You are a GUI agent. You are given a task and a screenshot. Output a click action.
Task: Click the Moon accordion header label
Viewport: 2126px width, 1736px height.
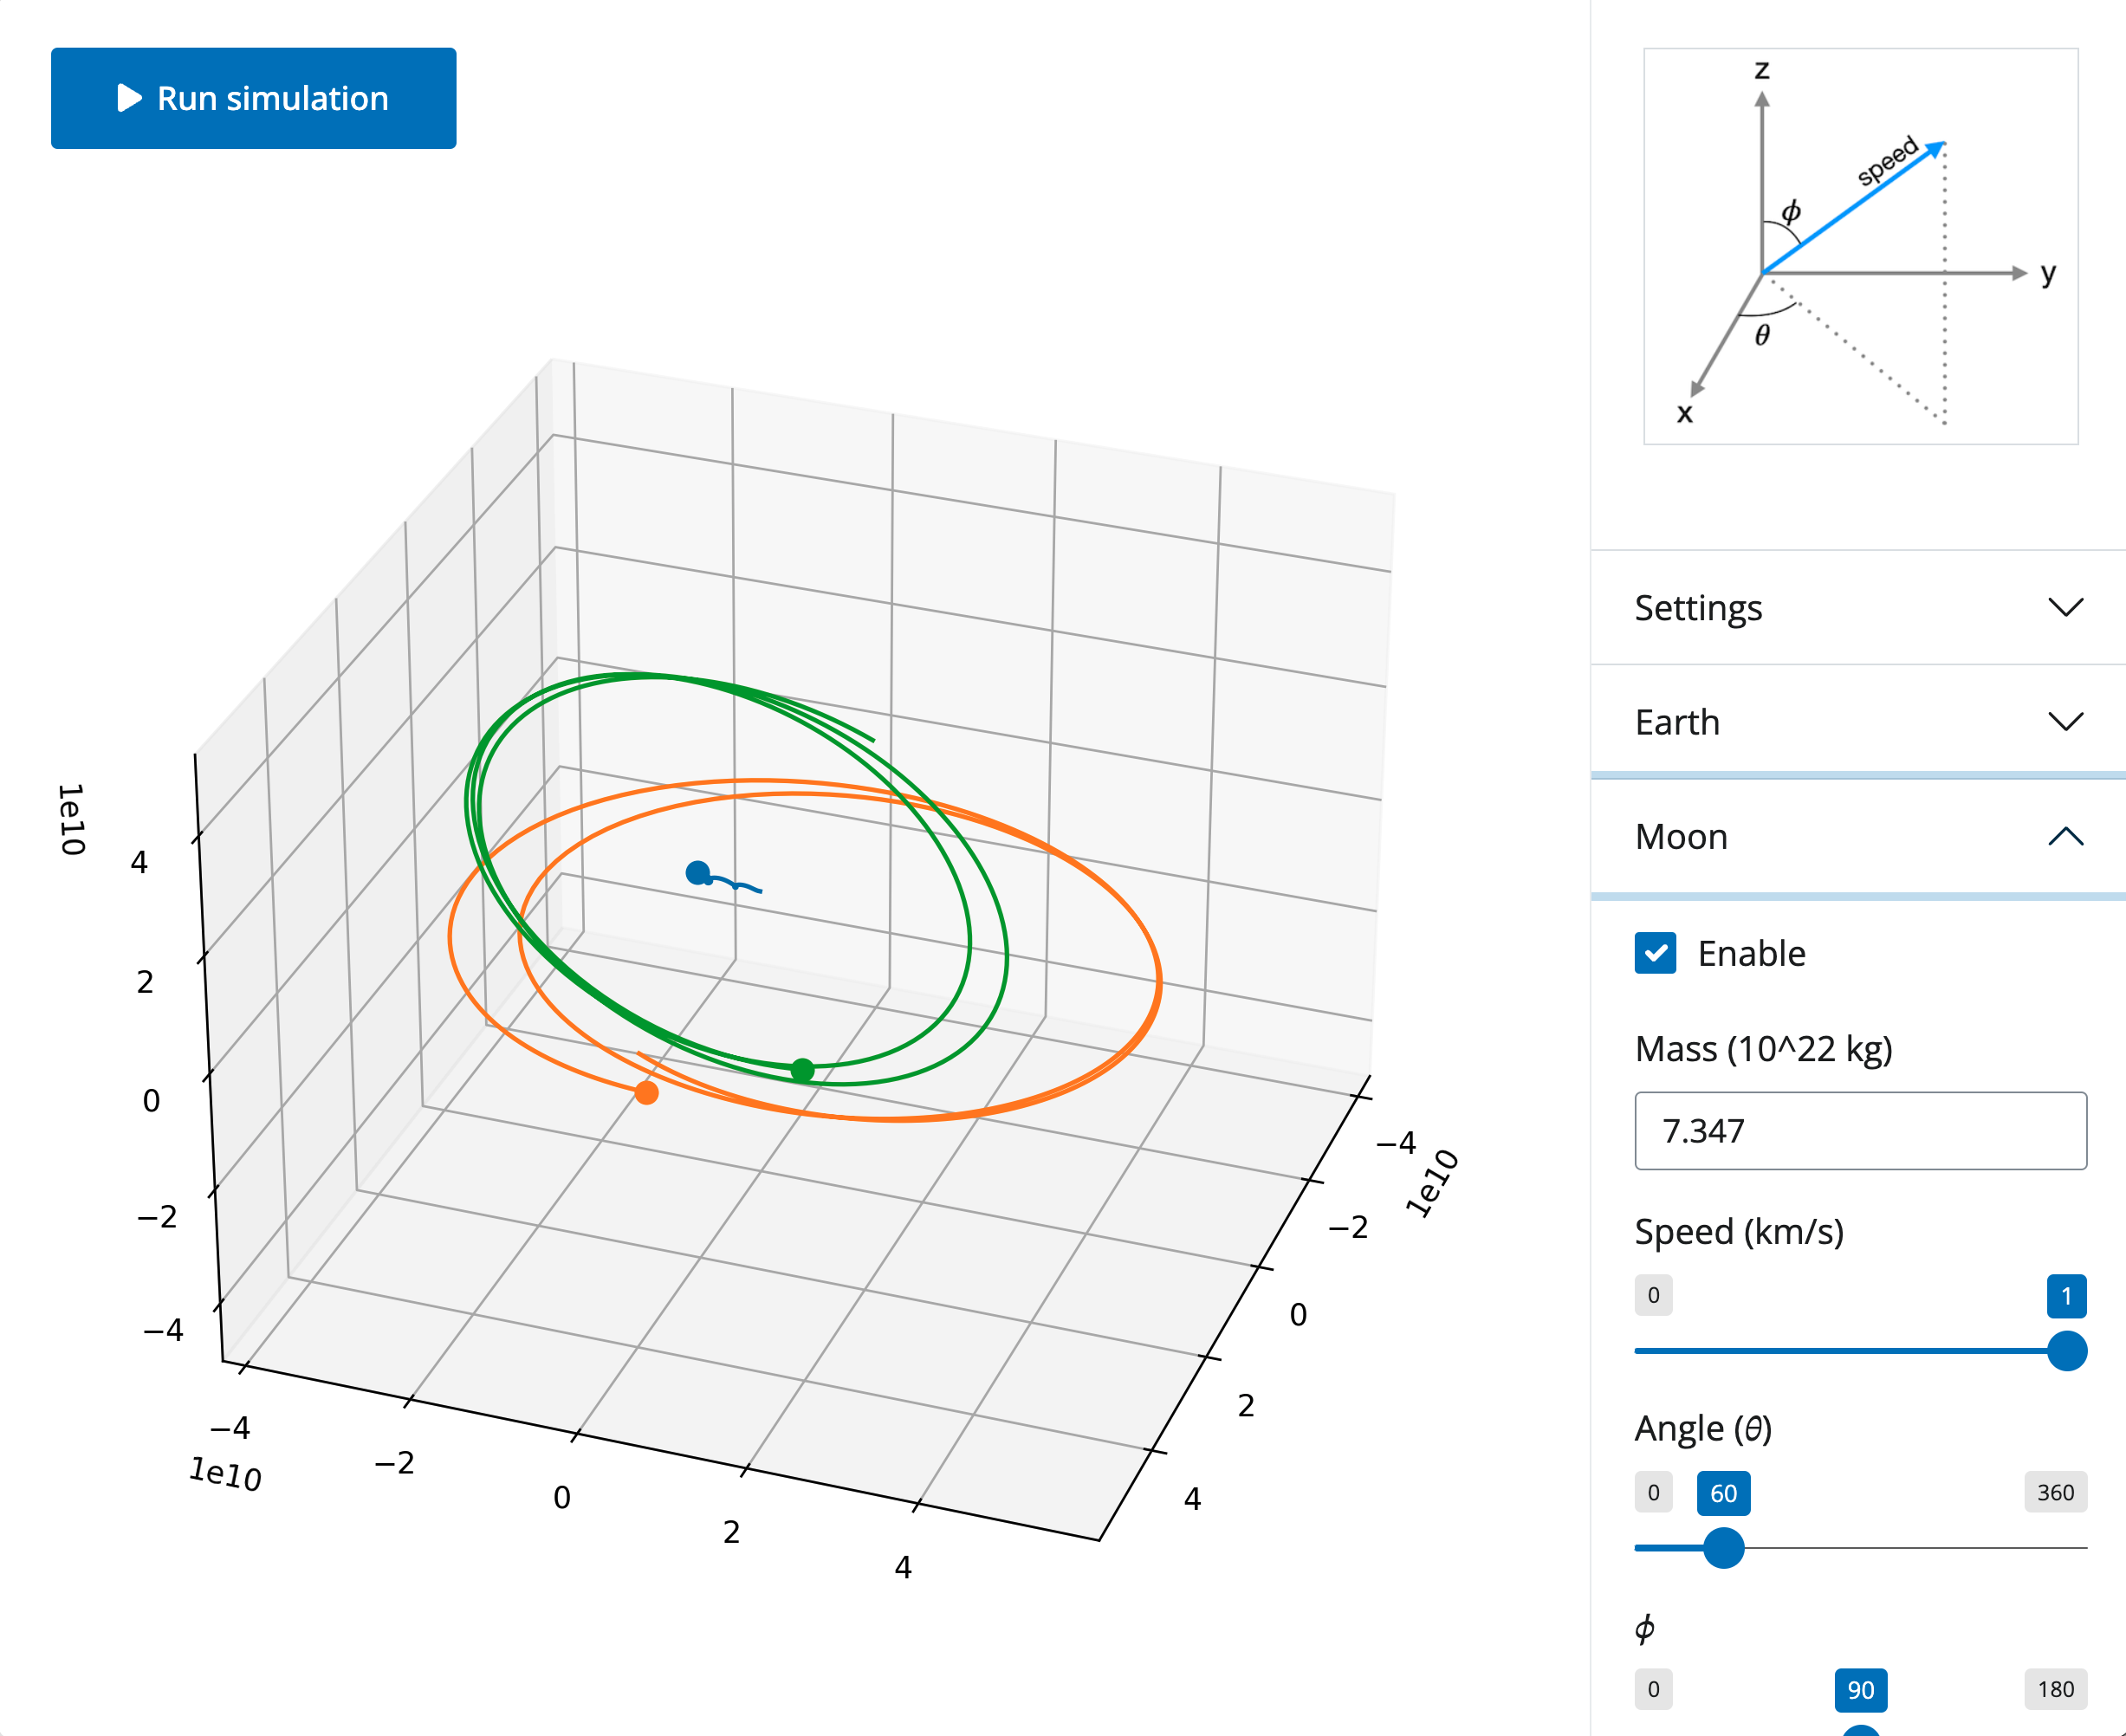coord(1681,836)
